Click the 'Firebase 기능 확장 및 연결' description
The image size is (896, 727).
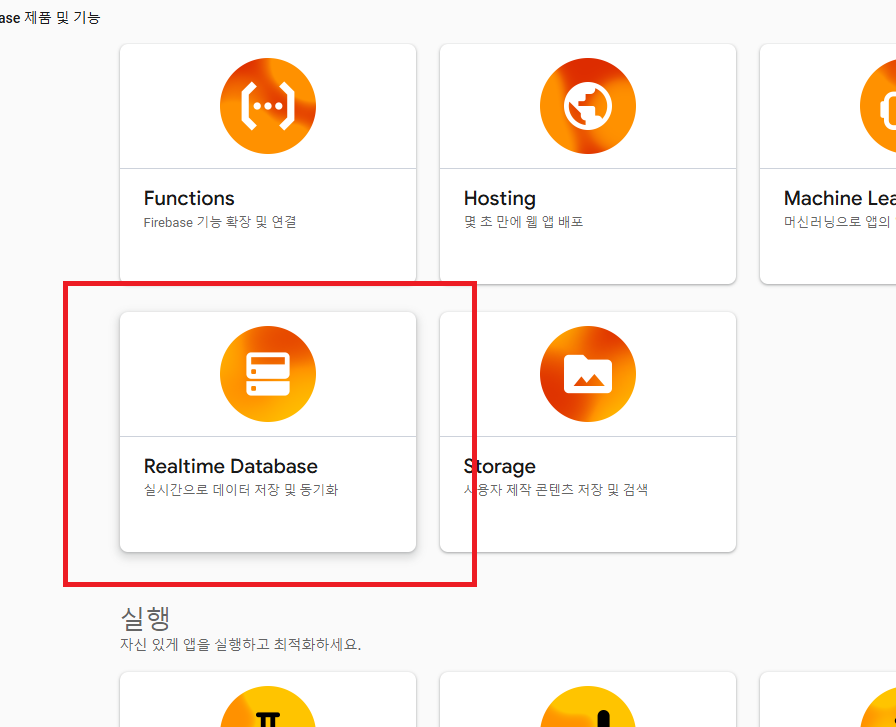pos(220,222)
